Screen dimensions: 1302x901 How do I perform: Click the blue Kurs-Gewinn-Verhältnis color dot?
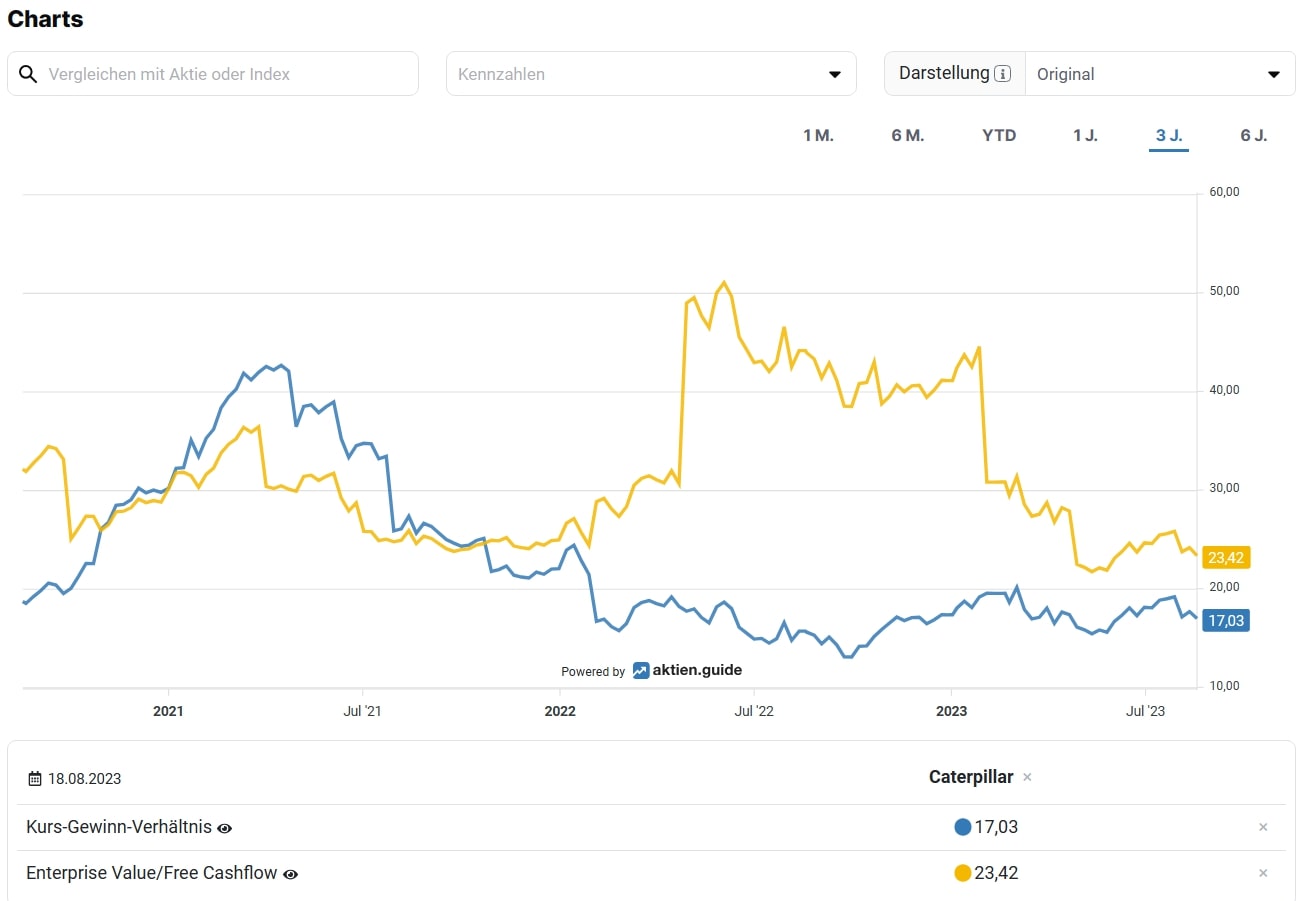963,827
